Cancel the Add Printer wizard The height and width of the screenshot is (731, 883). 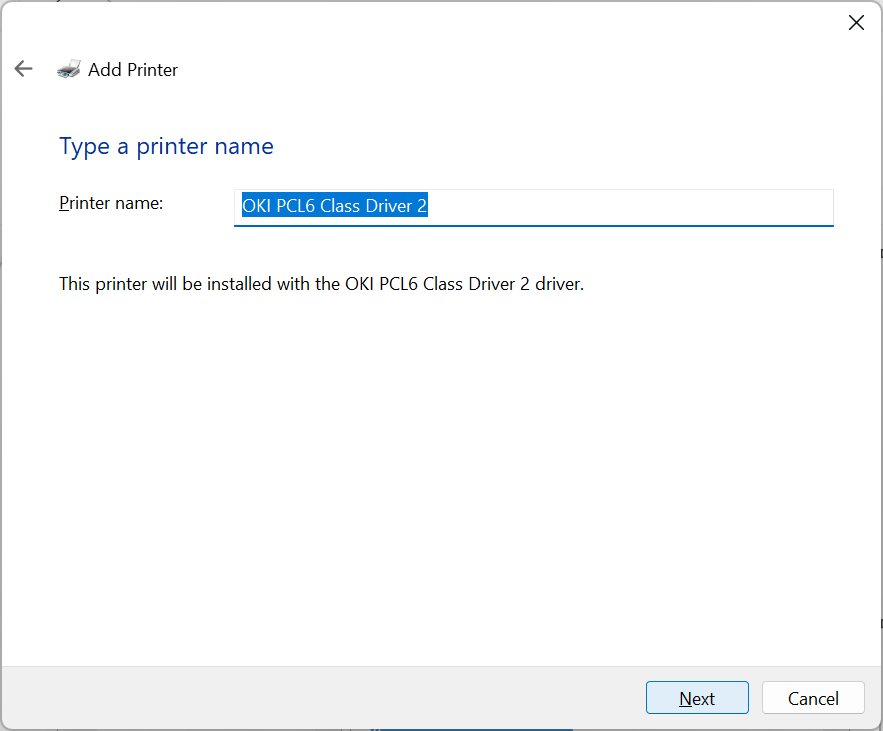pos(813,698)
